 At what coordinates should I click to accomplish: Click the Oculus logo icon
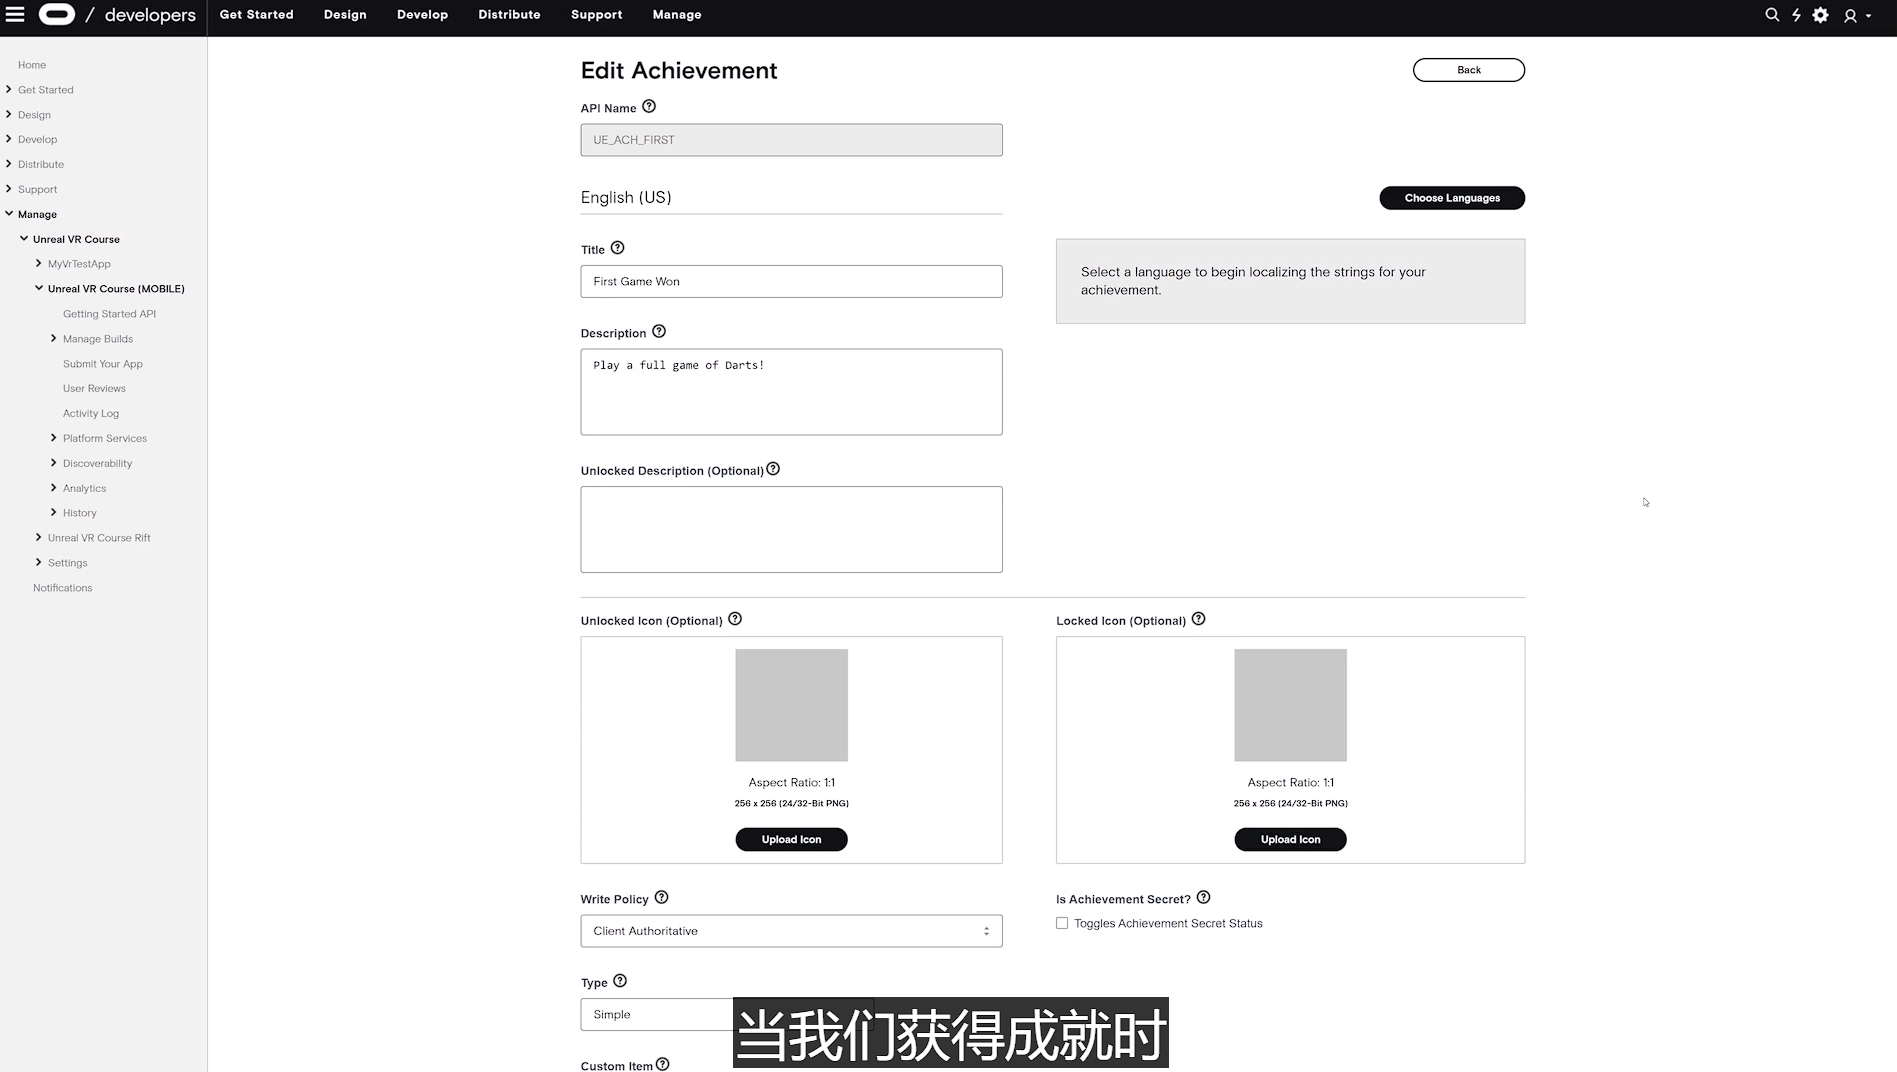click(x=57, y=14)
